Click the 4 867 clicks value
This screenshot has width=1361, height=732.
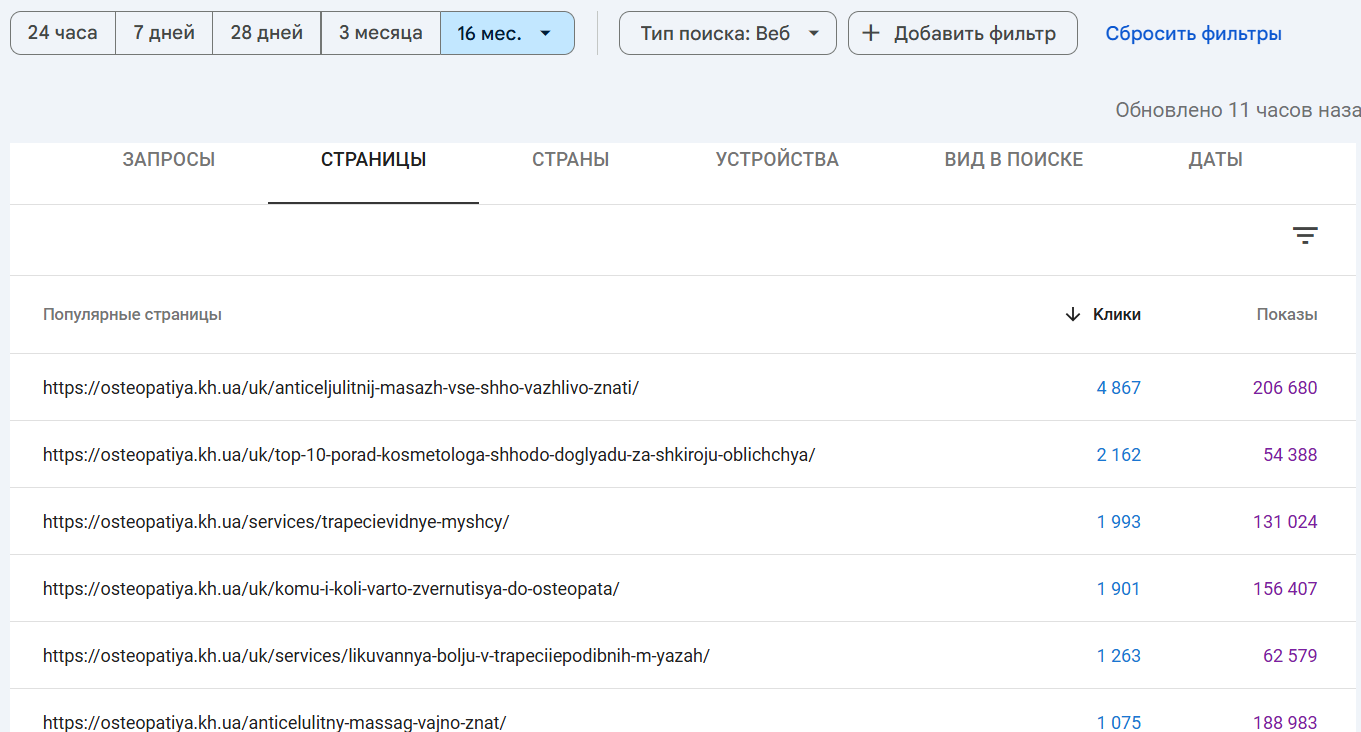click(1119, 388)
